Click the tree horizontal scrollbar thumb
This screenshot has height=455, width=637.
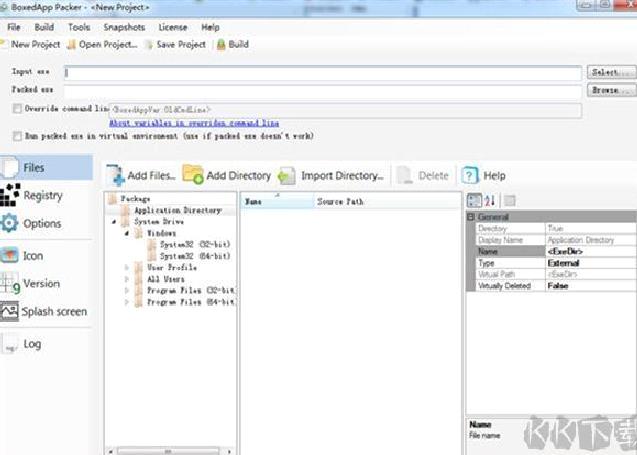tap(168, 451)
